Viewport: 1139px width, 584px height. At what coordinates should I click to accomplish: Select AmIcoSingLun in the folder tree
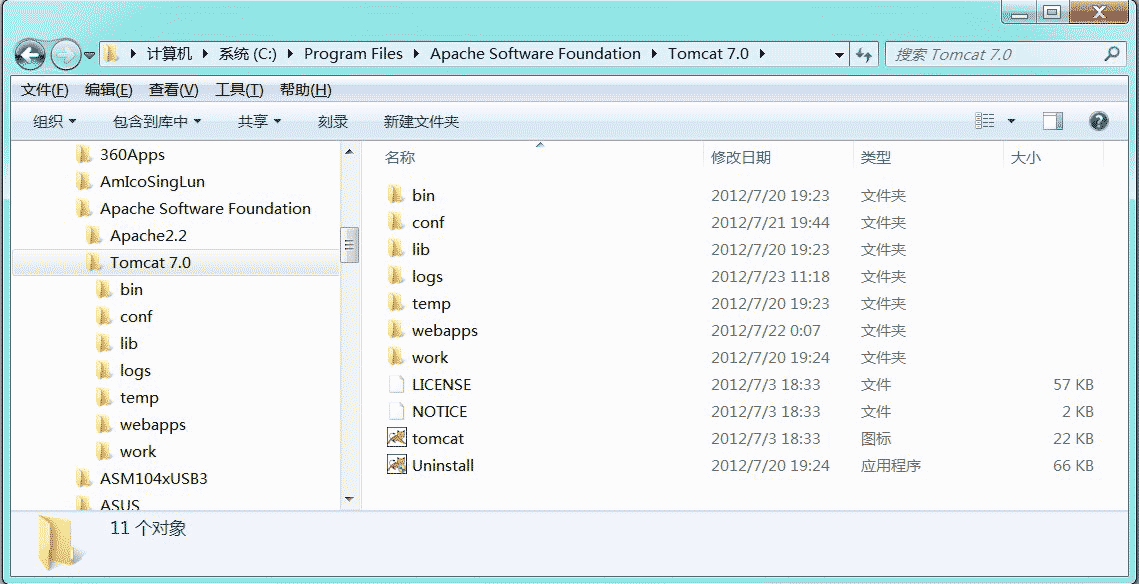click(x=153, y=182)
